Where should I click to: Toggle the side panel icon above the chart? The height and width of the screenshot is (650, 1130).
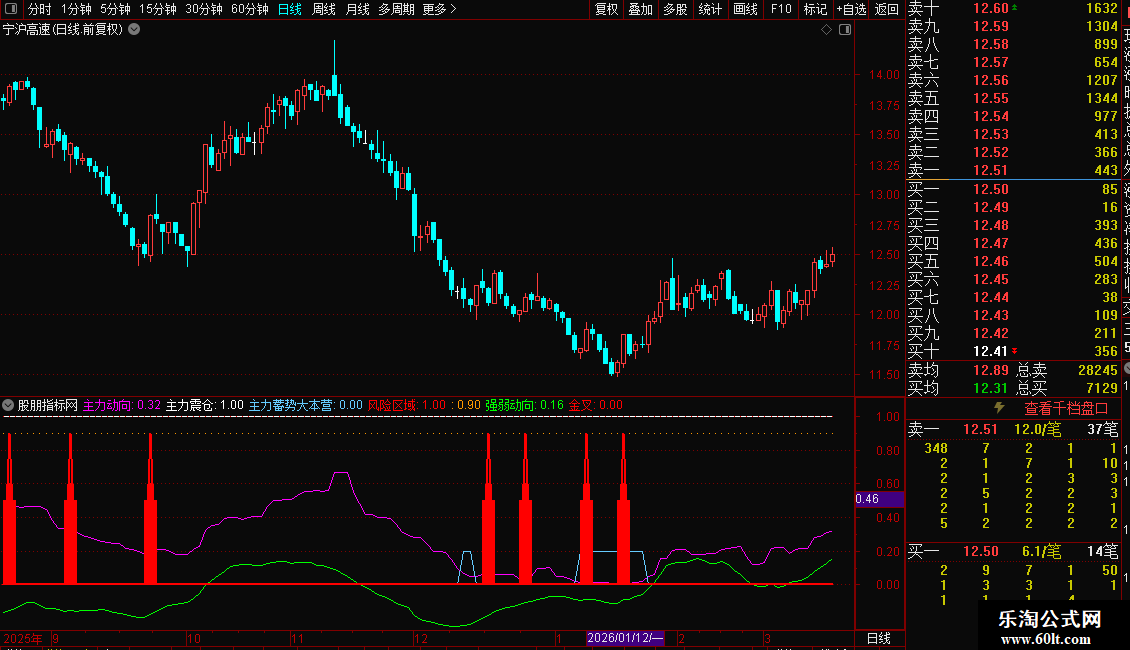[844, 30]
